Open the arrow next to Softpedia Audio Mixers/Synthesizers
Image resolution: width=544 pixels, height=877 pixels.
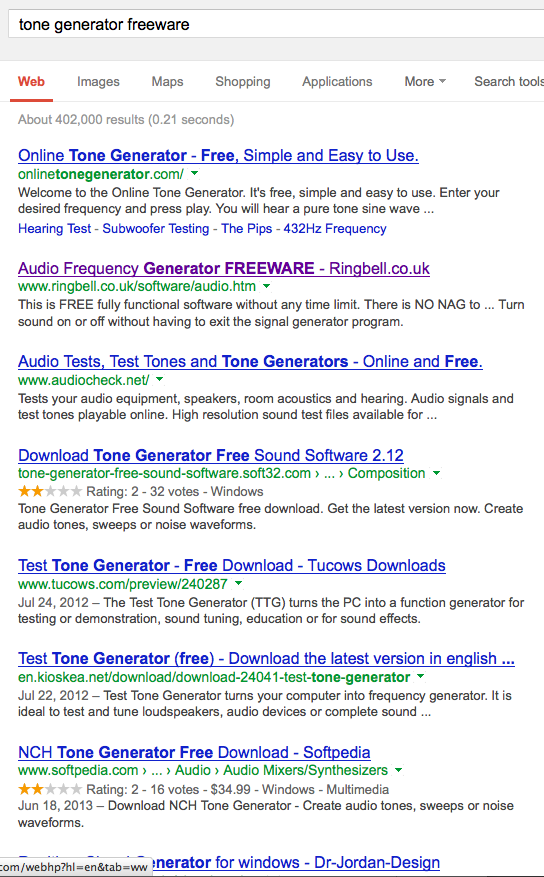coord(398,770)
